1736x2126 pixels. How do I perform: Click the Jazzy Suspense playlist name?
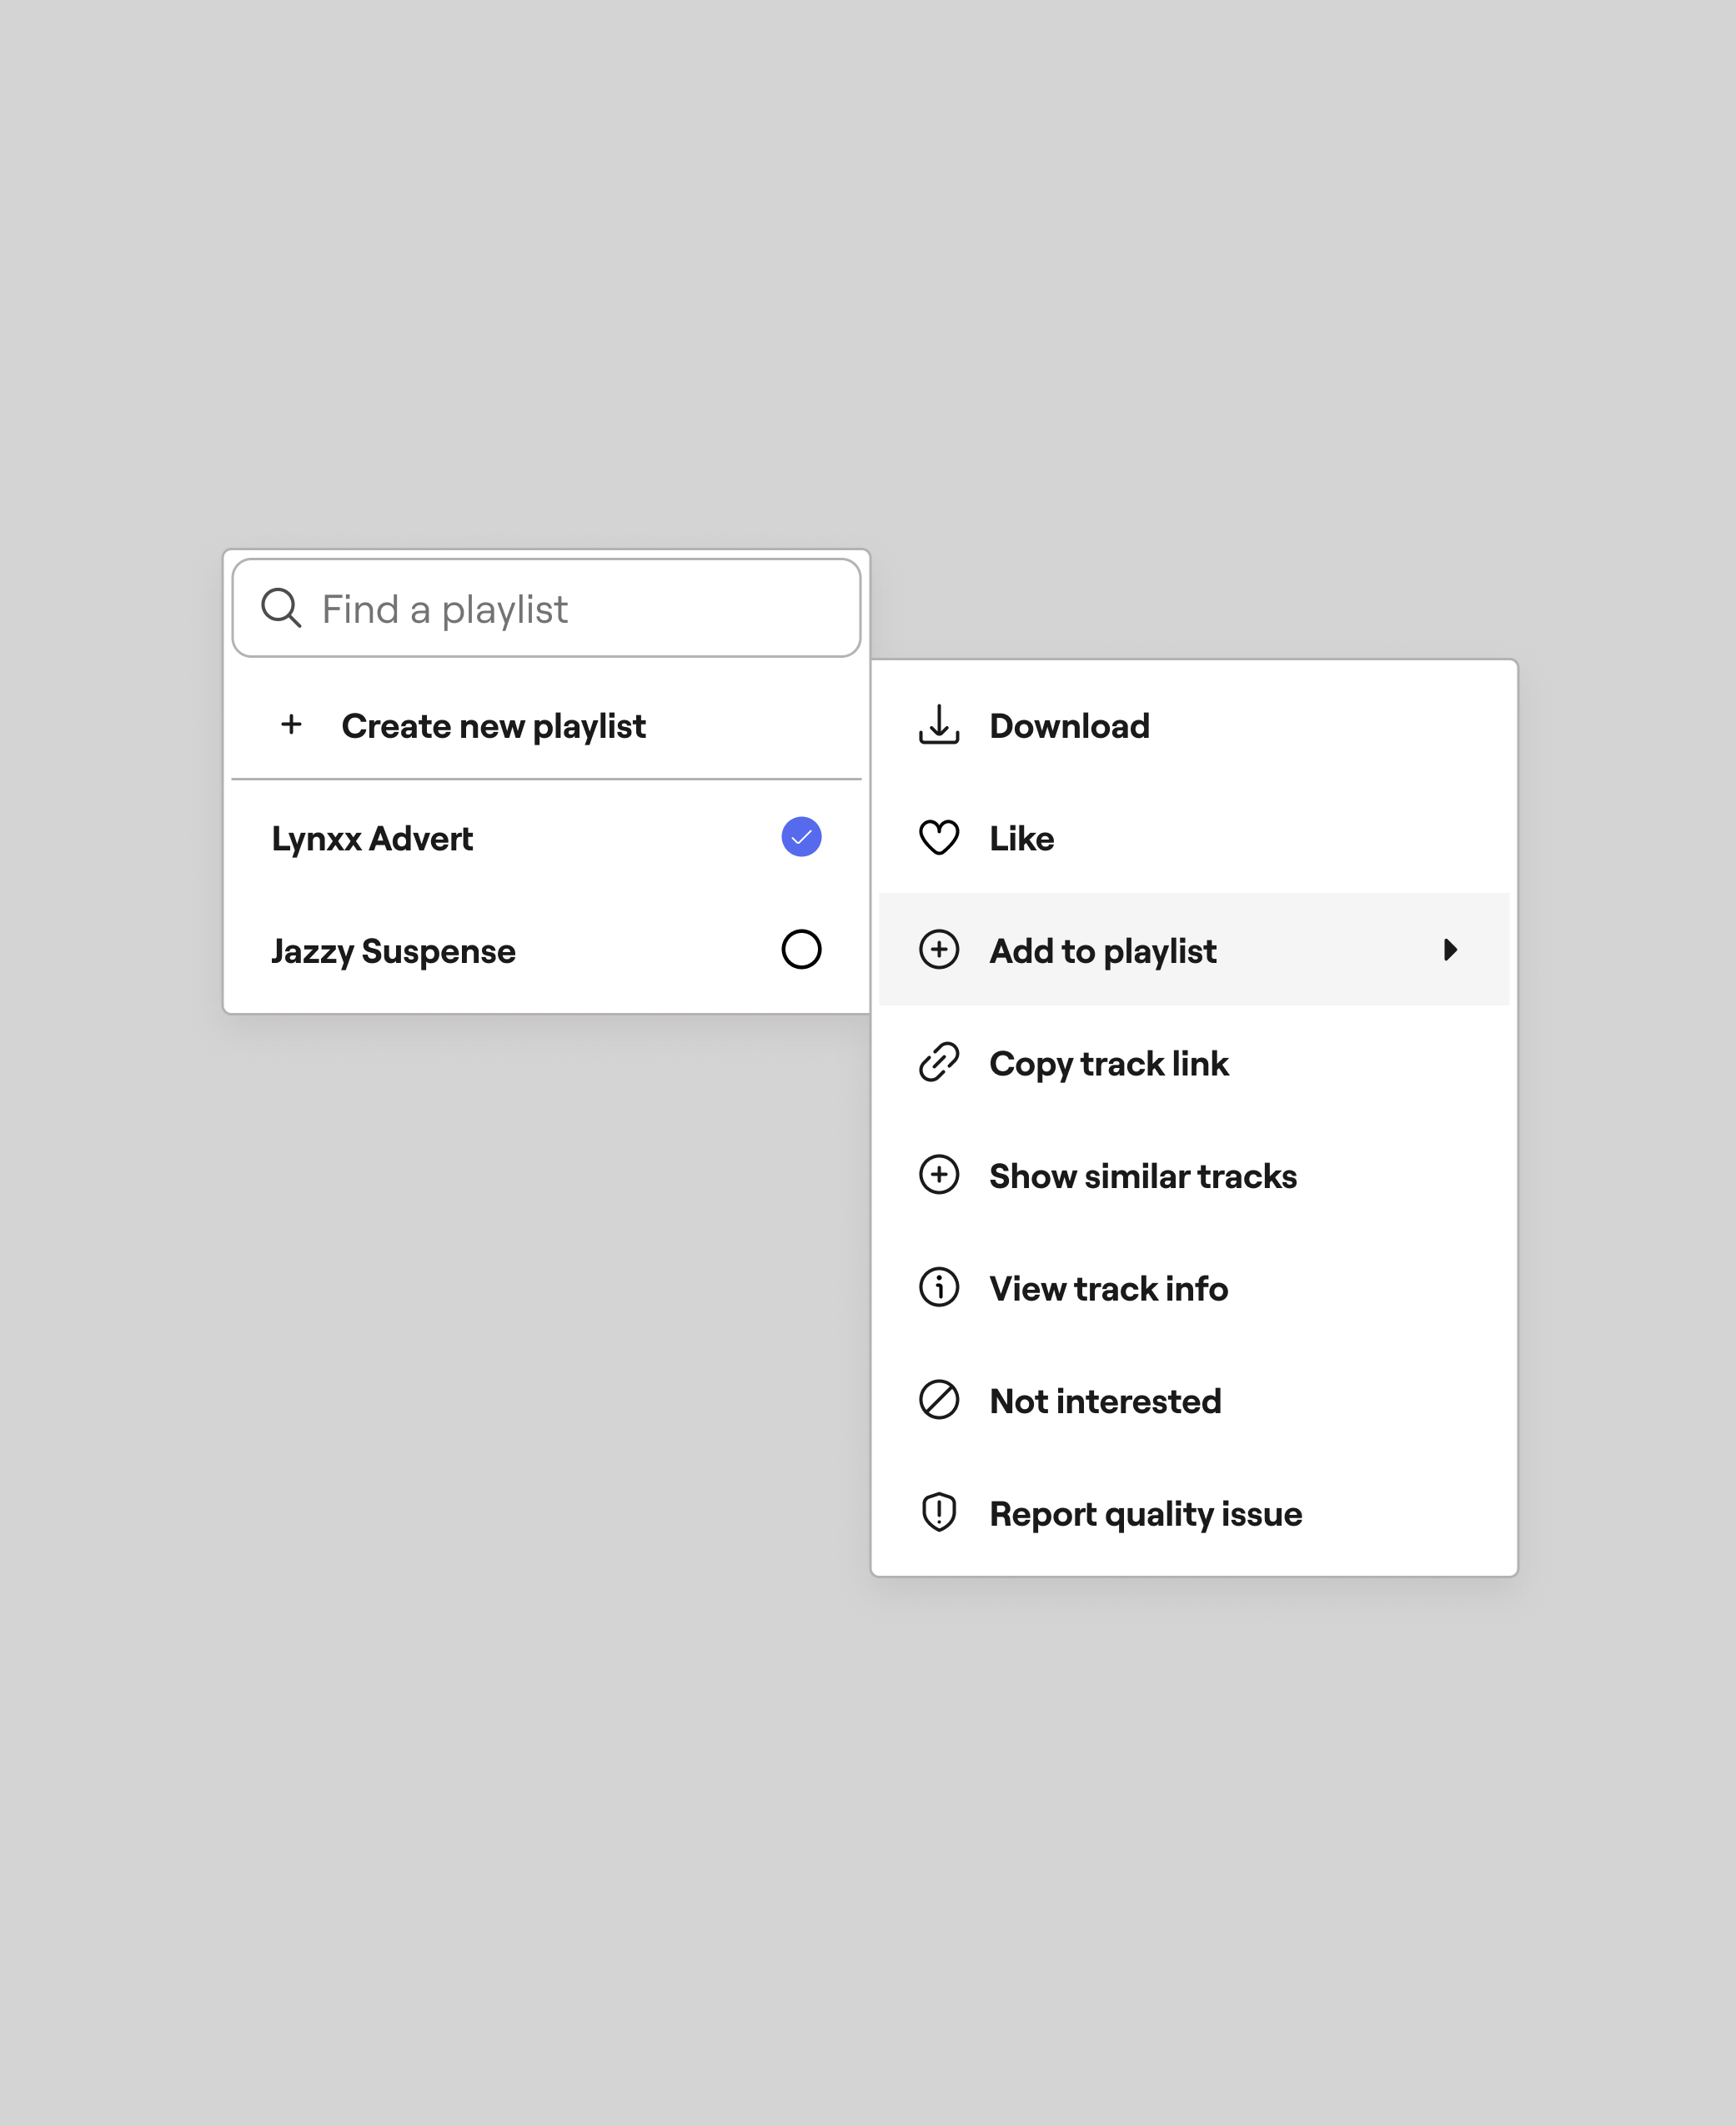pos(393,951)
